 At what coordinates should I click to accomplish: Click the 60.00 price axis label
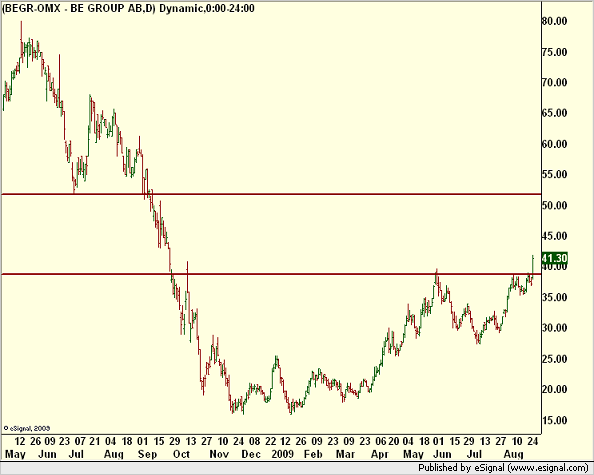click(x=555, y=144)
